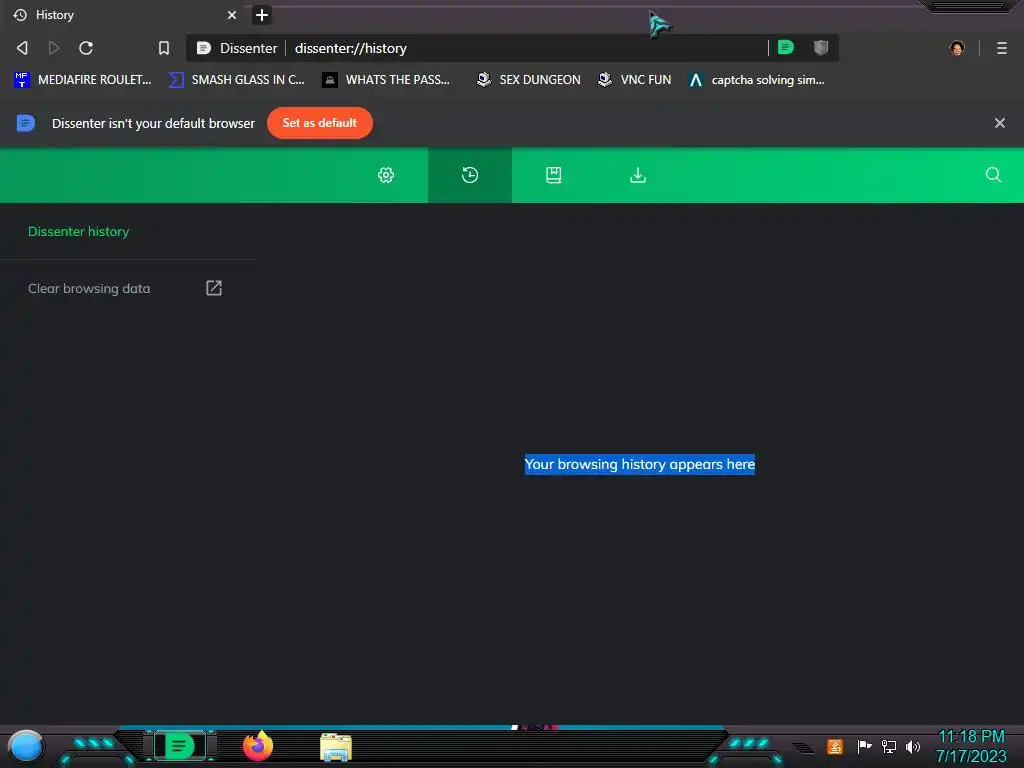Open Bookmarks icon in green toolbar

point(553,175)
